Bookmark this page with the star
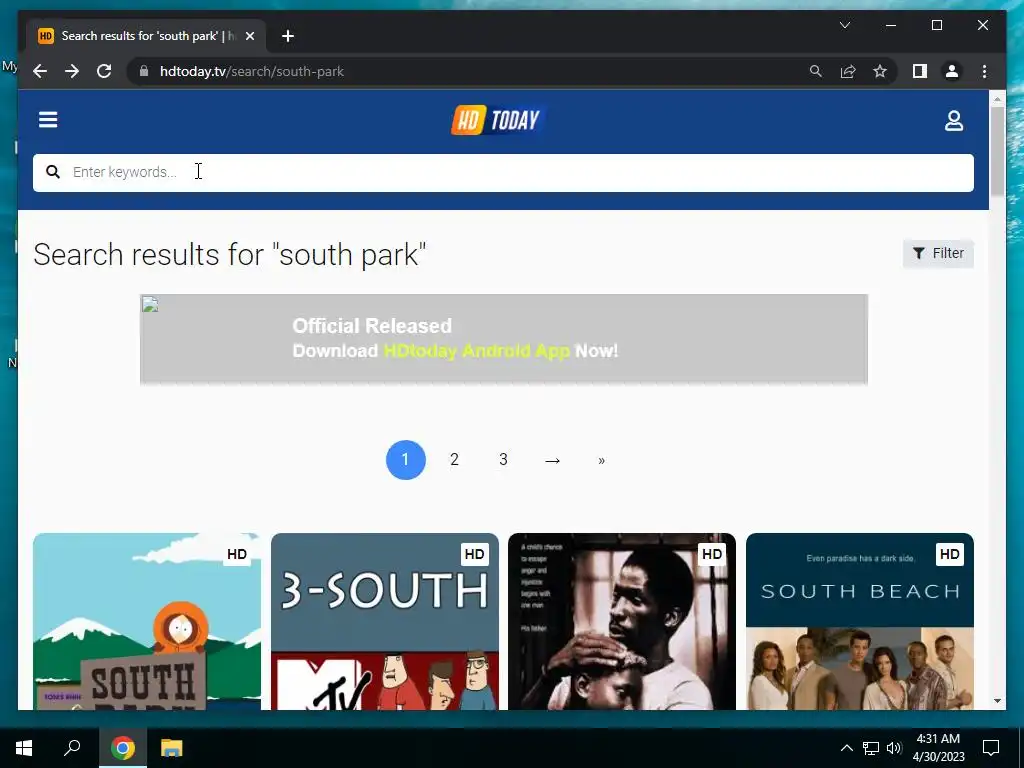1024x768 pixels. click(880, 71)
